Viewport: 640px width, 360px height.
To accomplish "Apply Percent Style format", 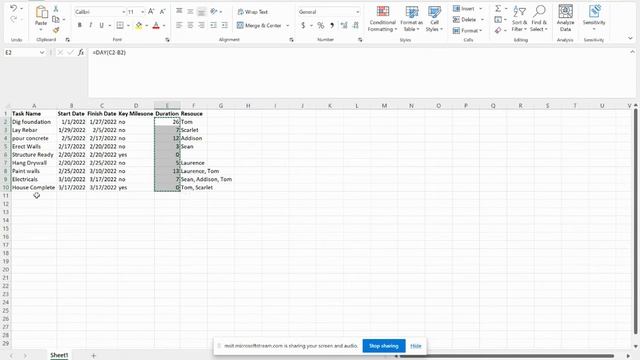I will point(321,25).
